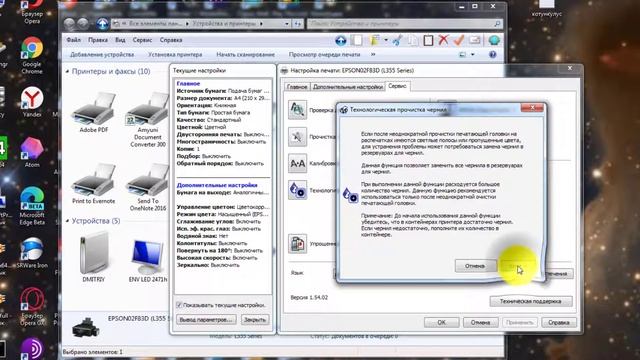The image size is (640, 360).
Task: Click the red X delete icon
Action: [443, 40]
